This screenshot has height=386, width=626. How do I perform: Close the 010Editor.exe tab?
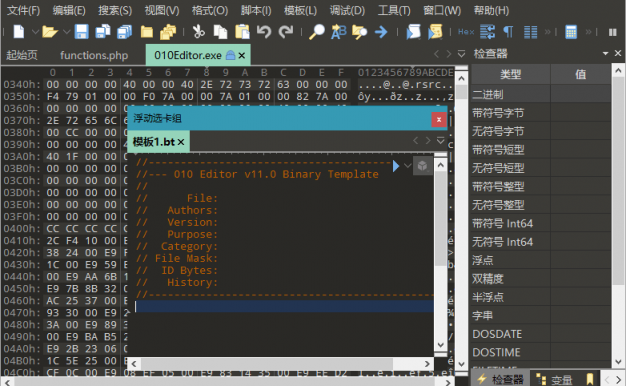pyautogui.click(x=242, y=55)
